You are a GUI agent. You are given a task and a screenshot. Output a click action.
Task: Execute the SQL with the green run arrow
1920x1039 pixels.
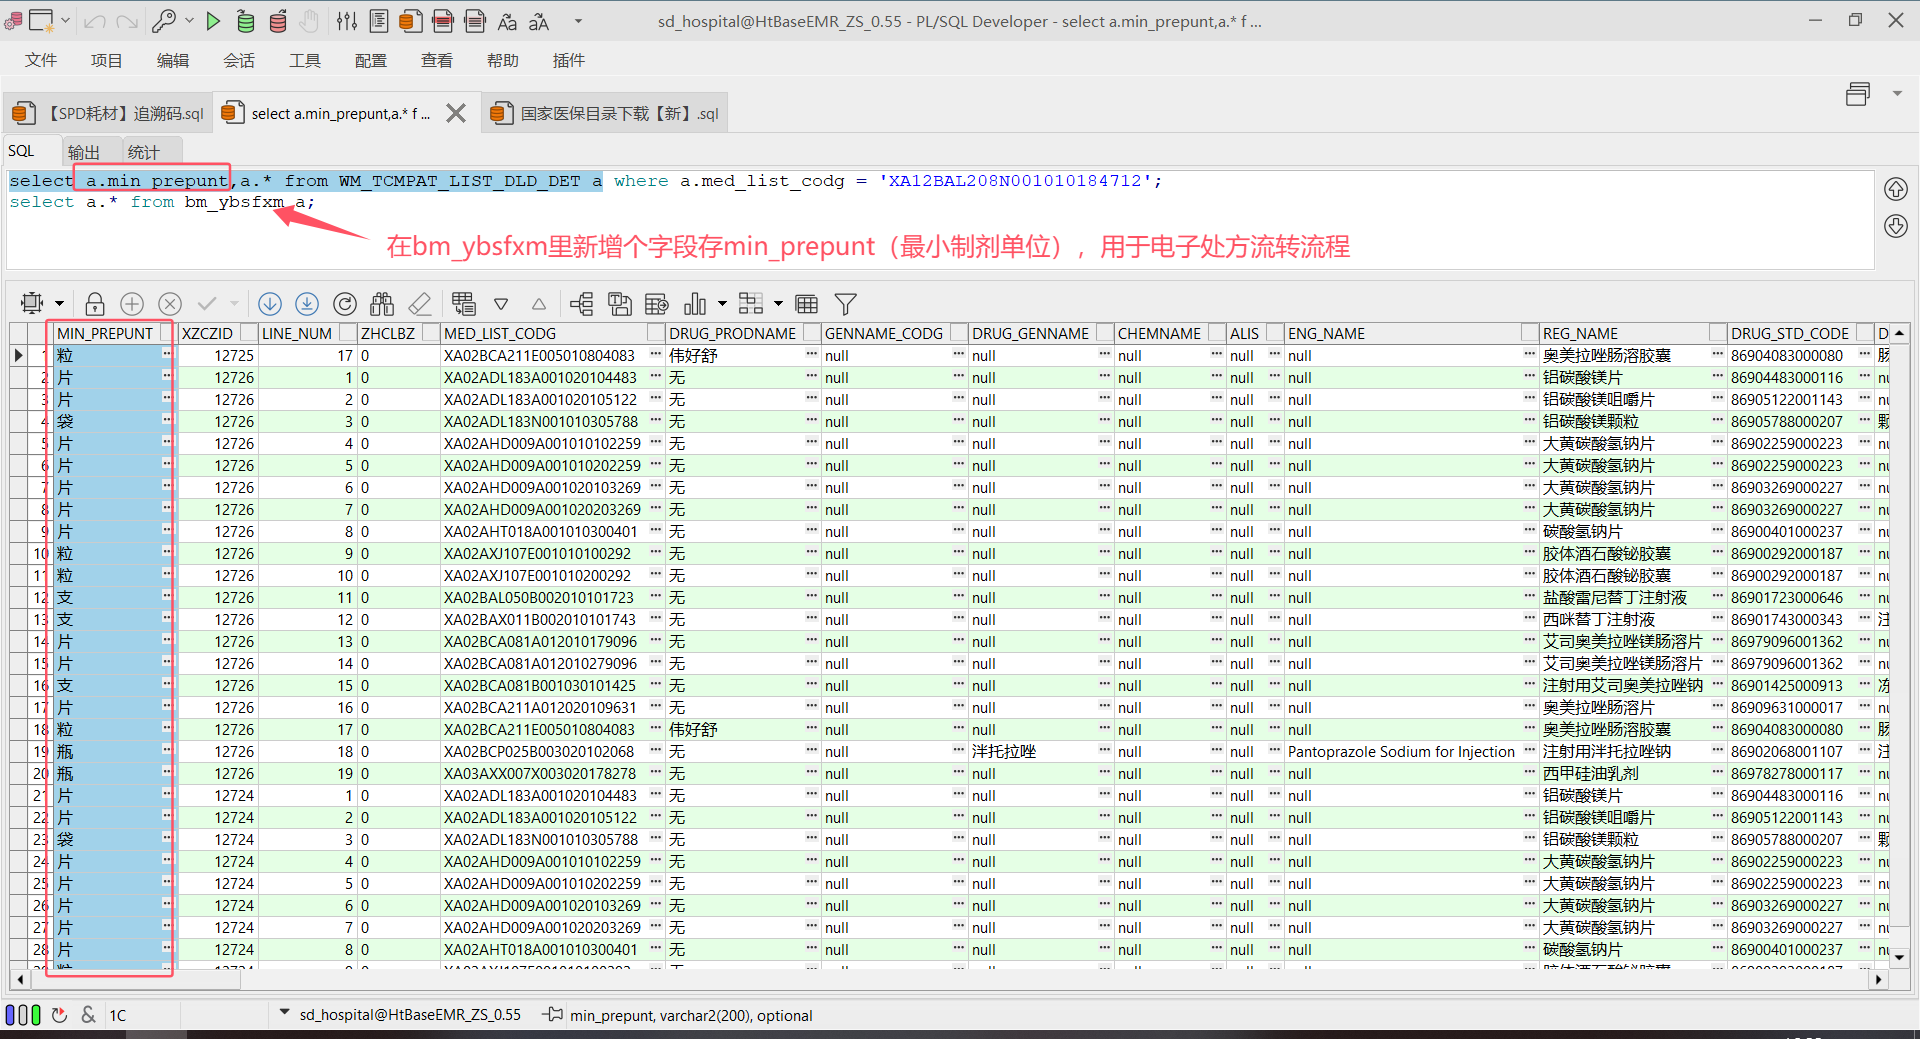tap(213, 21)
